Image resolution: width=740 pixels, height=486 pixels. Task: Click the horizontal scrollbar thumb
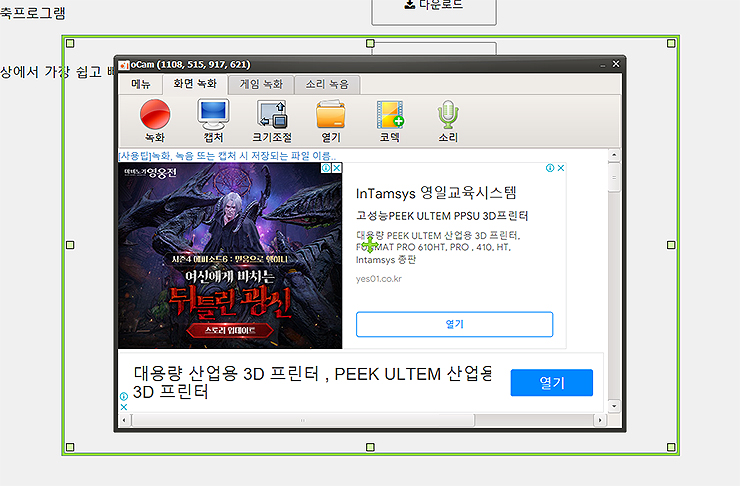tap(303, 420)
